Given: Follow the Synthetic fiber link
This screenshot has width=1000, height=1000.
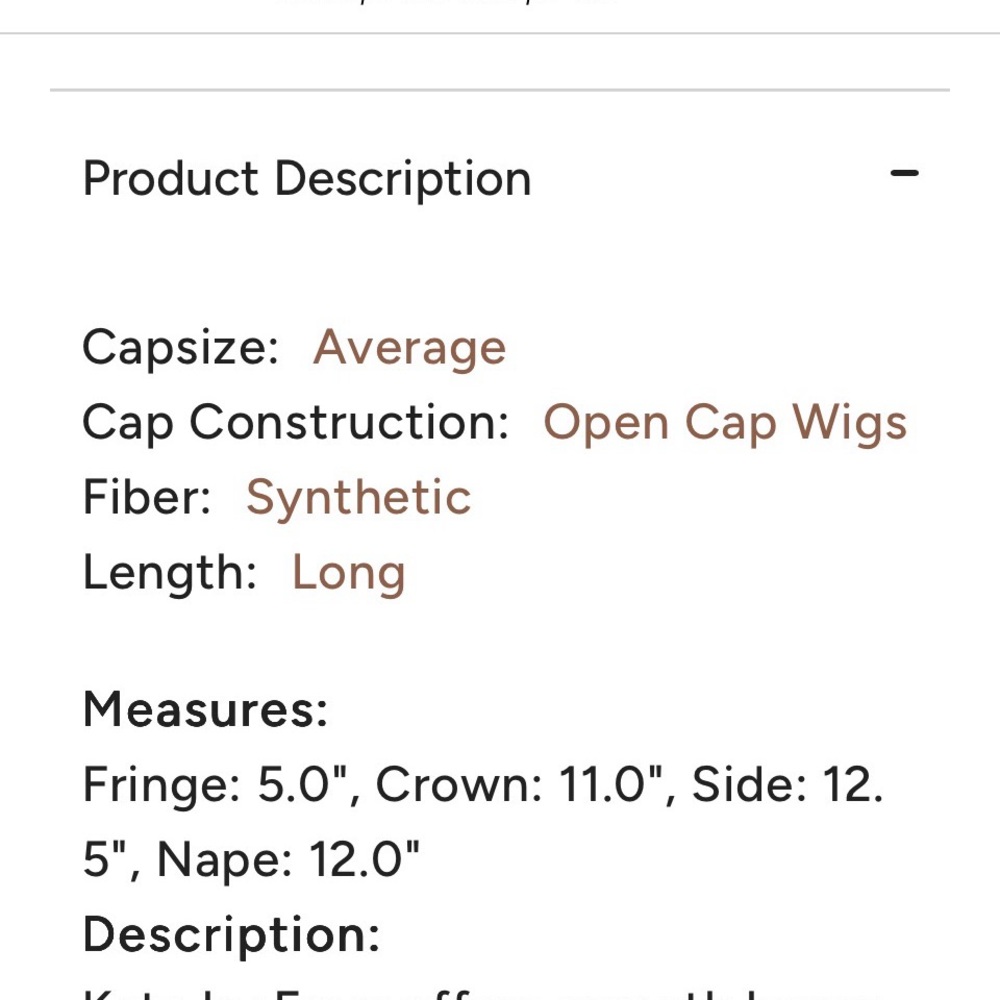Looking at the screenshot, I should (358, 498).
